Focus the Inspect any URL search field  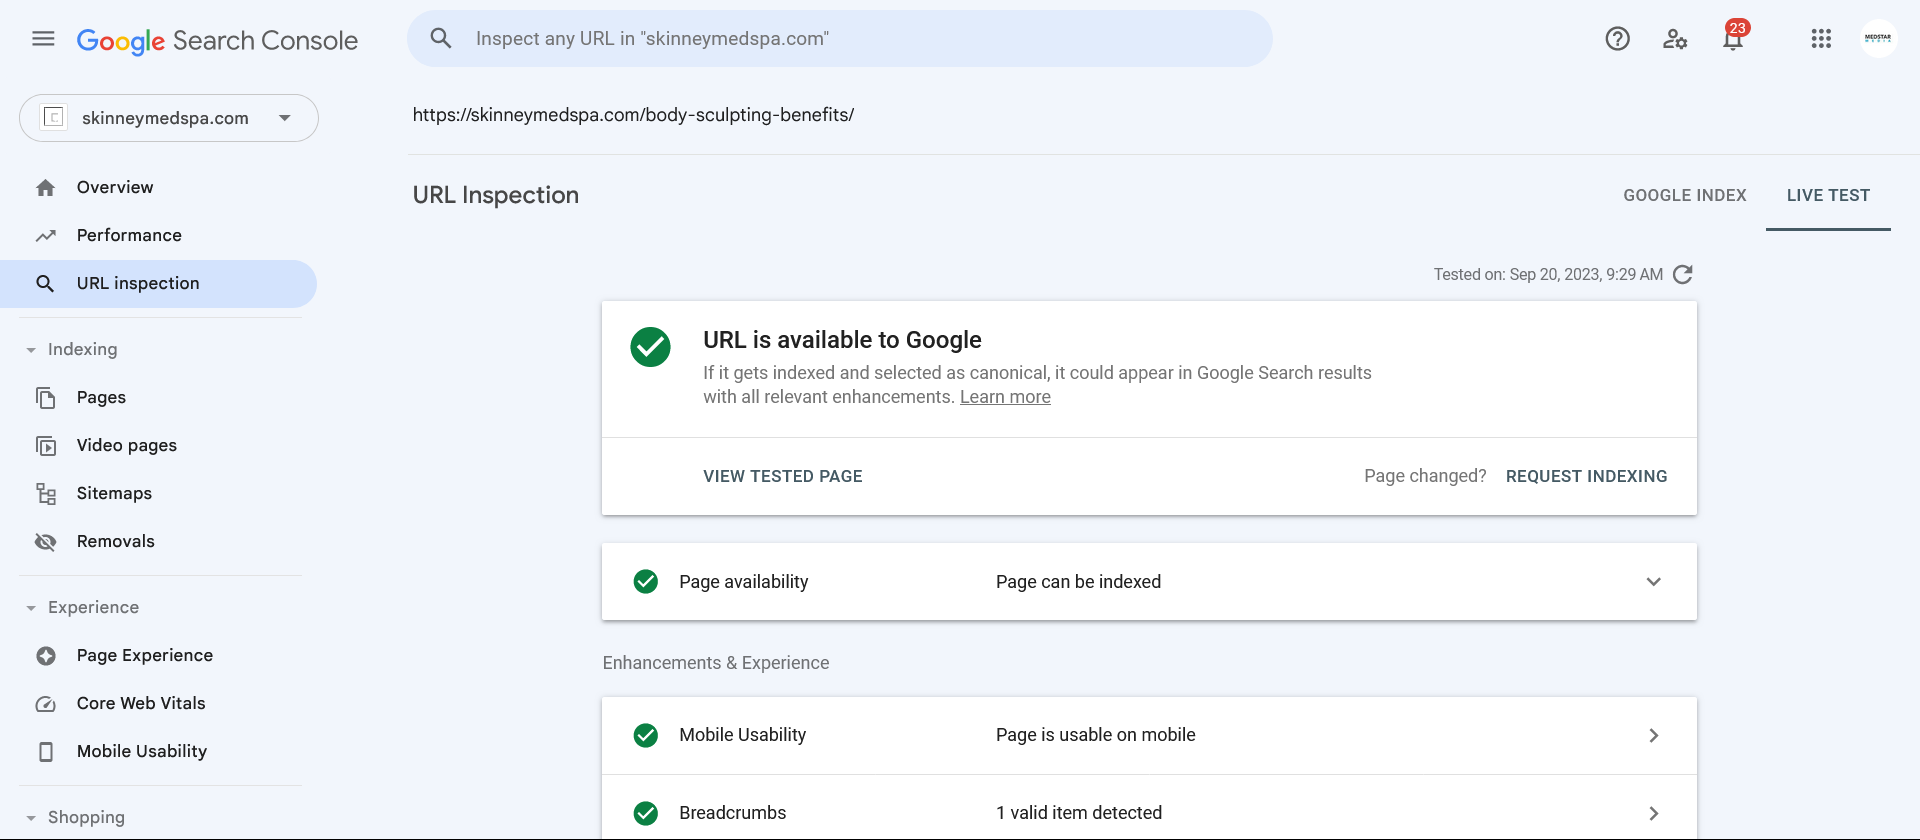pos(840,39)
